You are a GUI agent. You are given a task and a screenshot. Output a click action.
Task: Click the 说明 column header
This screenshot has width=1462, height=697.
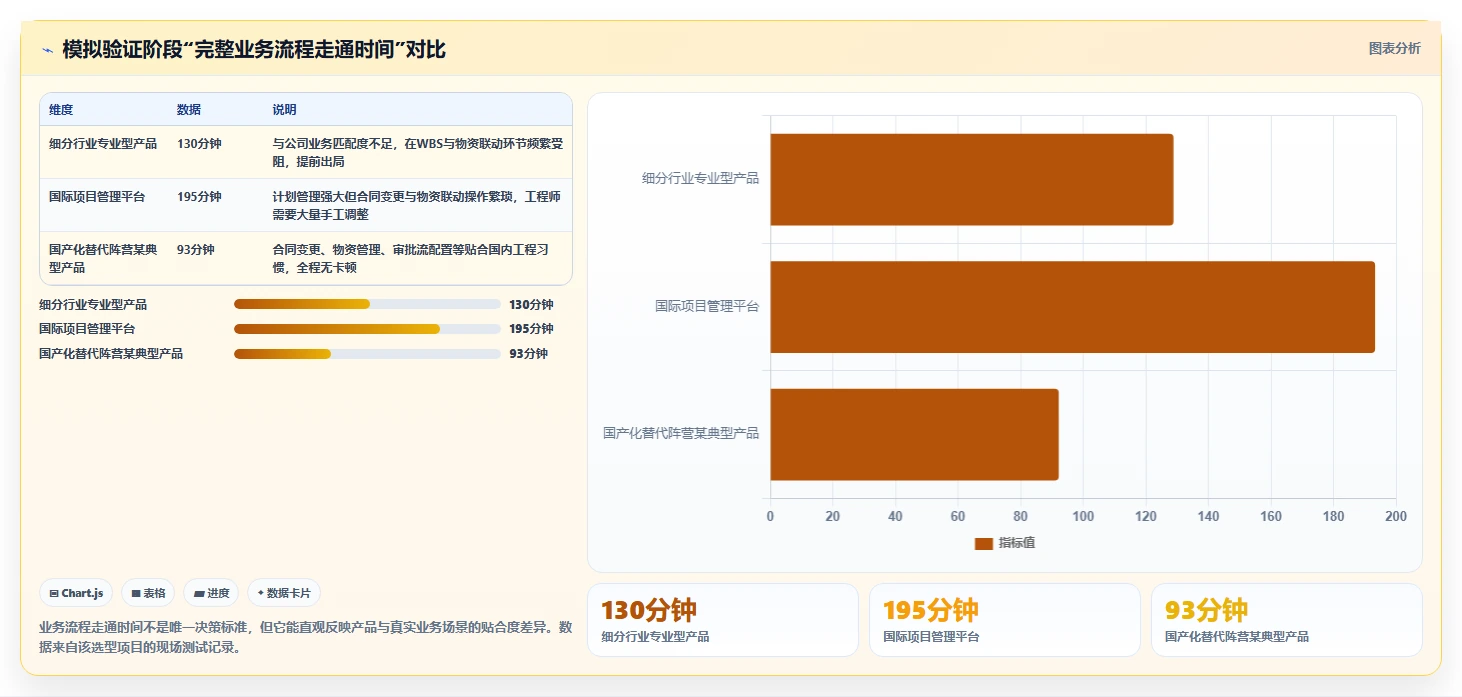pyautogui.click(x=285, y=110)
